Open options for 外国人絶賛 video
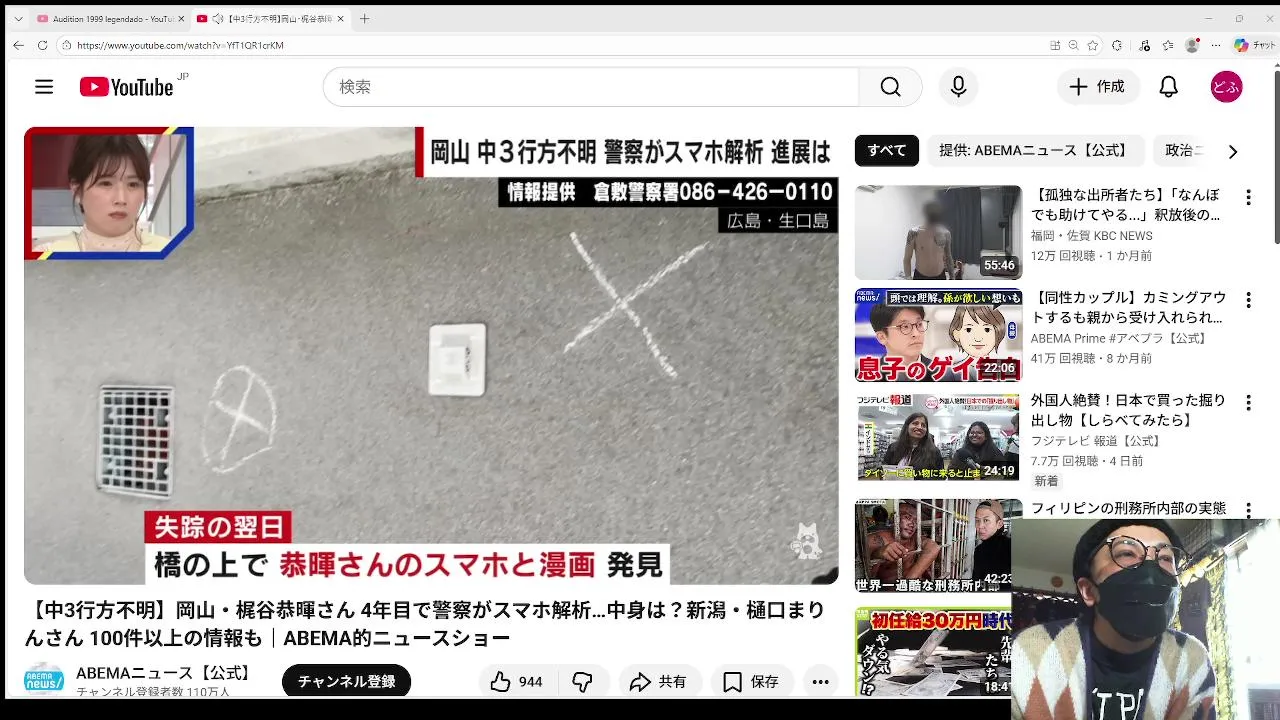Viewport: 1280px width, 720px height. pos(1248,403)
